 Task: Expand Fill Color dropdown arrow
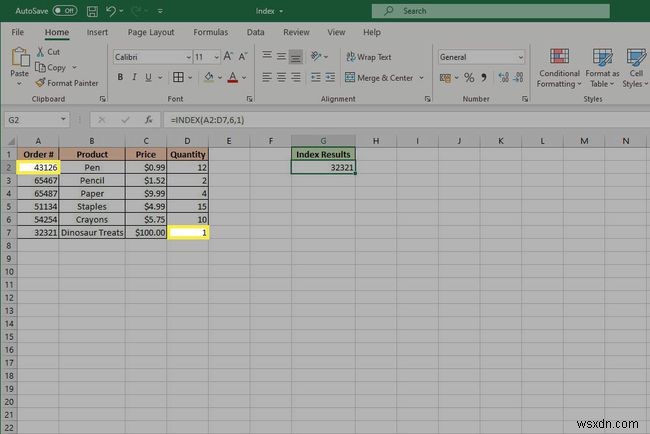220,78
